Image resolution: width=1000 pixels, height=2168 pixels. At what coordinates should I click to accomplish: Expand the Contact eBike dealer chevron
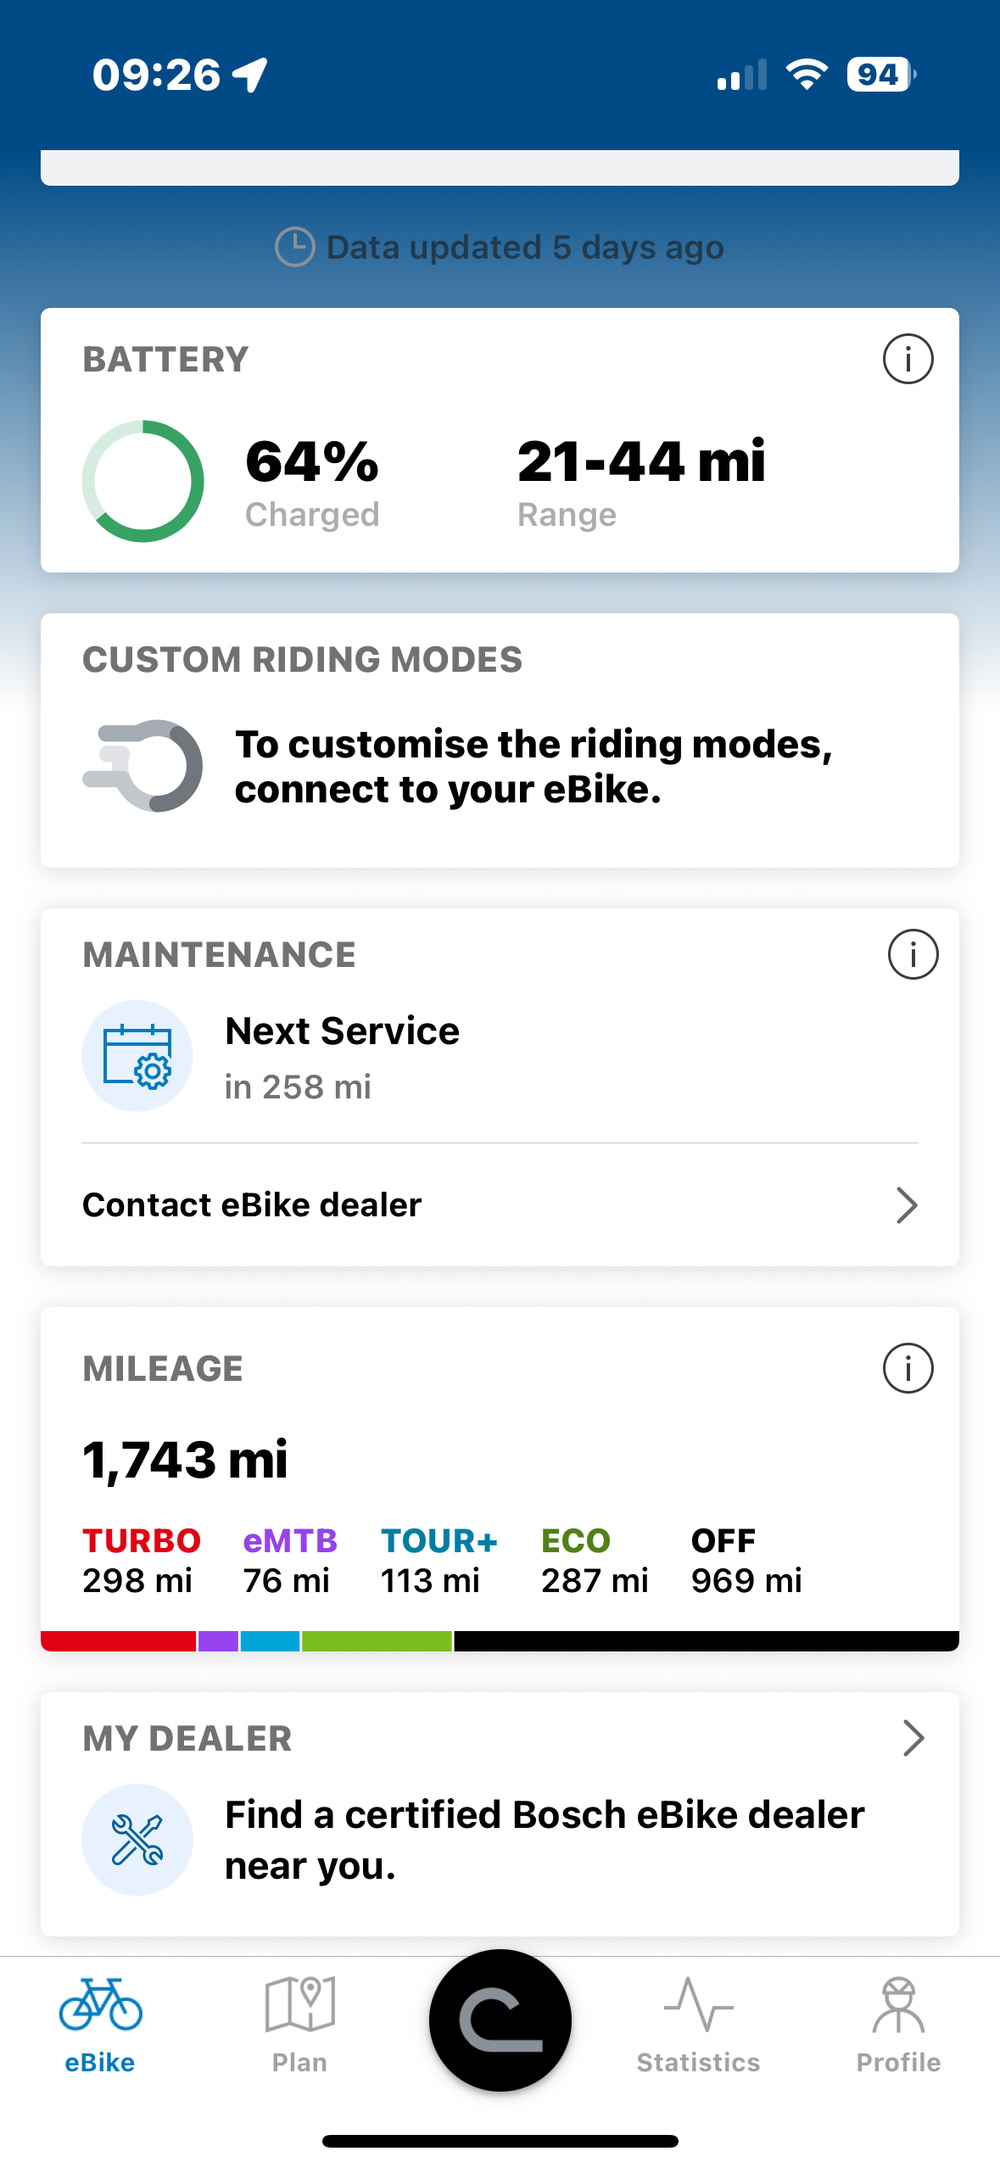(x=906, y=1205)
